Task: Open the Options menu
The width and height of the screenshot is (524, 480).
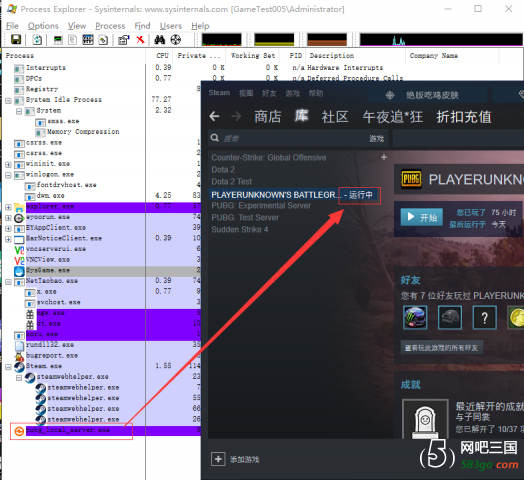Action: pyautogui.click(x=43, y=26)
